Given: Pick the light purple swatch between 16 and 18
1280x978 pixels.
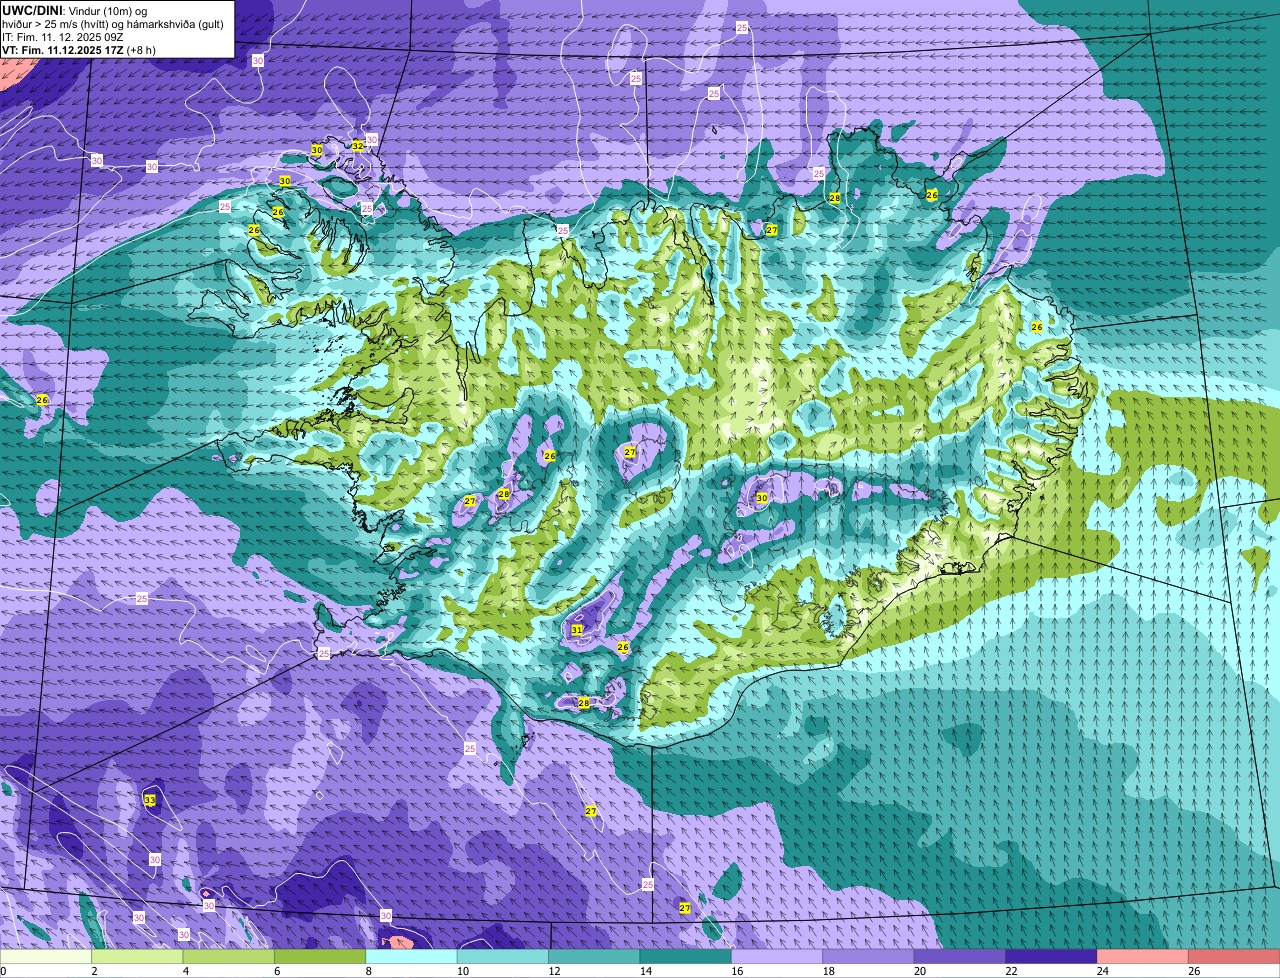Looking at the screenshot, I should [777, 957].
